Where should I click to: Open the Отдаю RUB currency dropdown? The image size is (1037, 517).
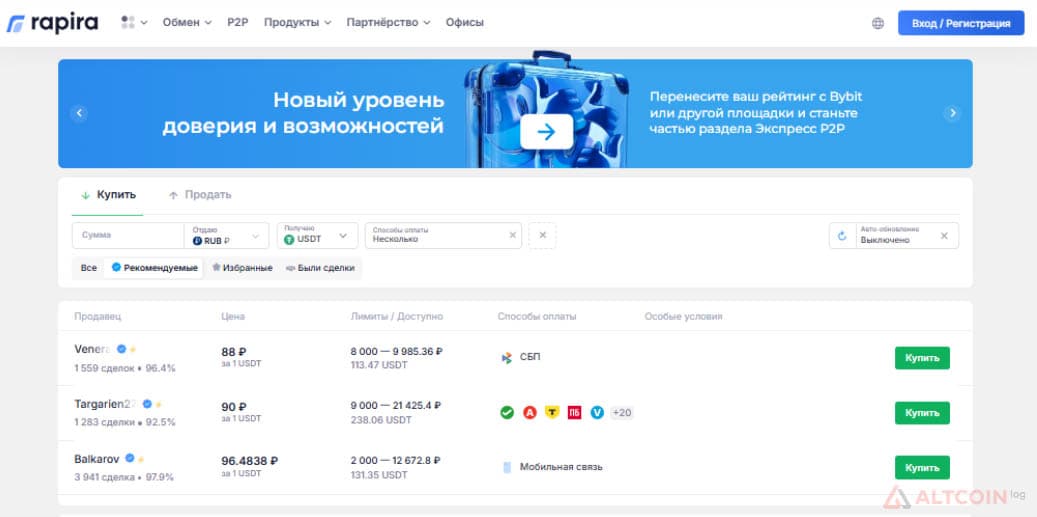pyautogui.click(x=226, y=235)
